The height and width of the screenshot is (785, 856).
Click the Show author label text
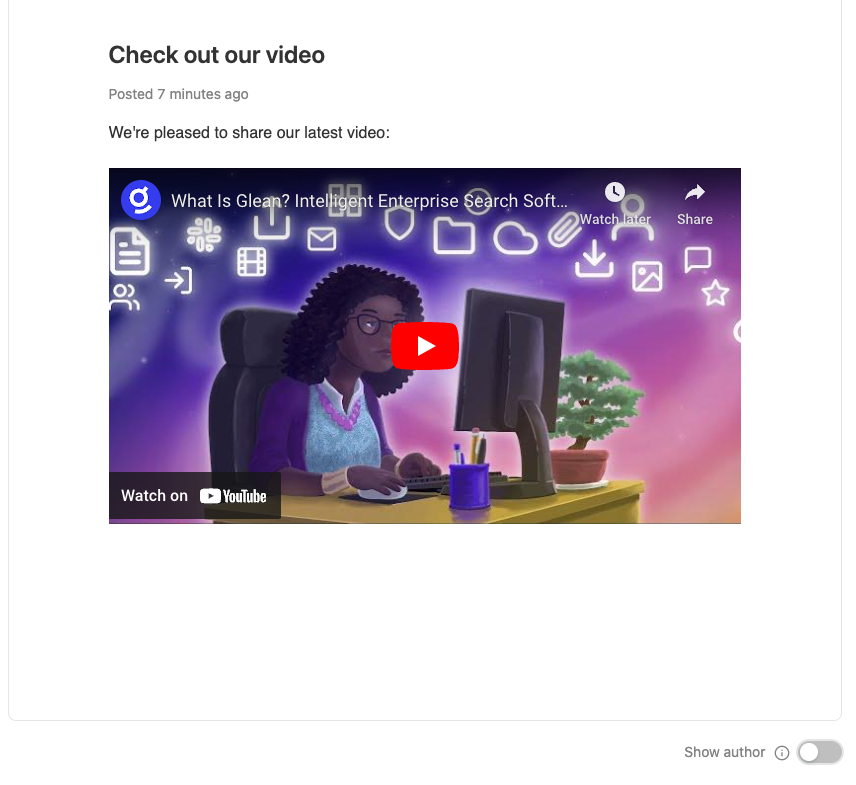point(724,752)
